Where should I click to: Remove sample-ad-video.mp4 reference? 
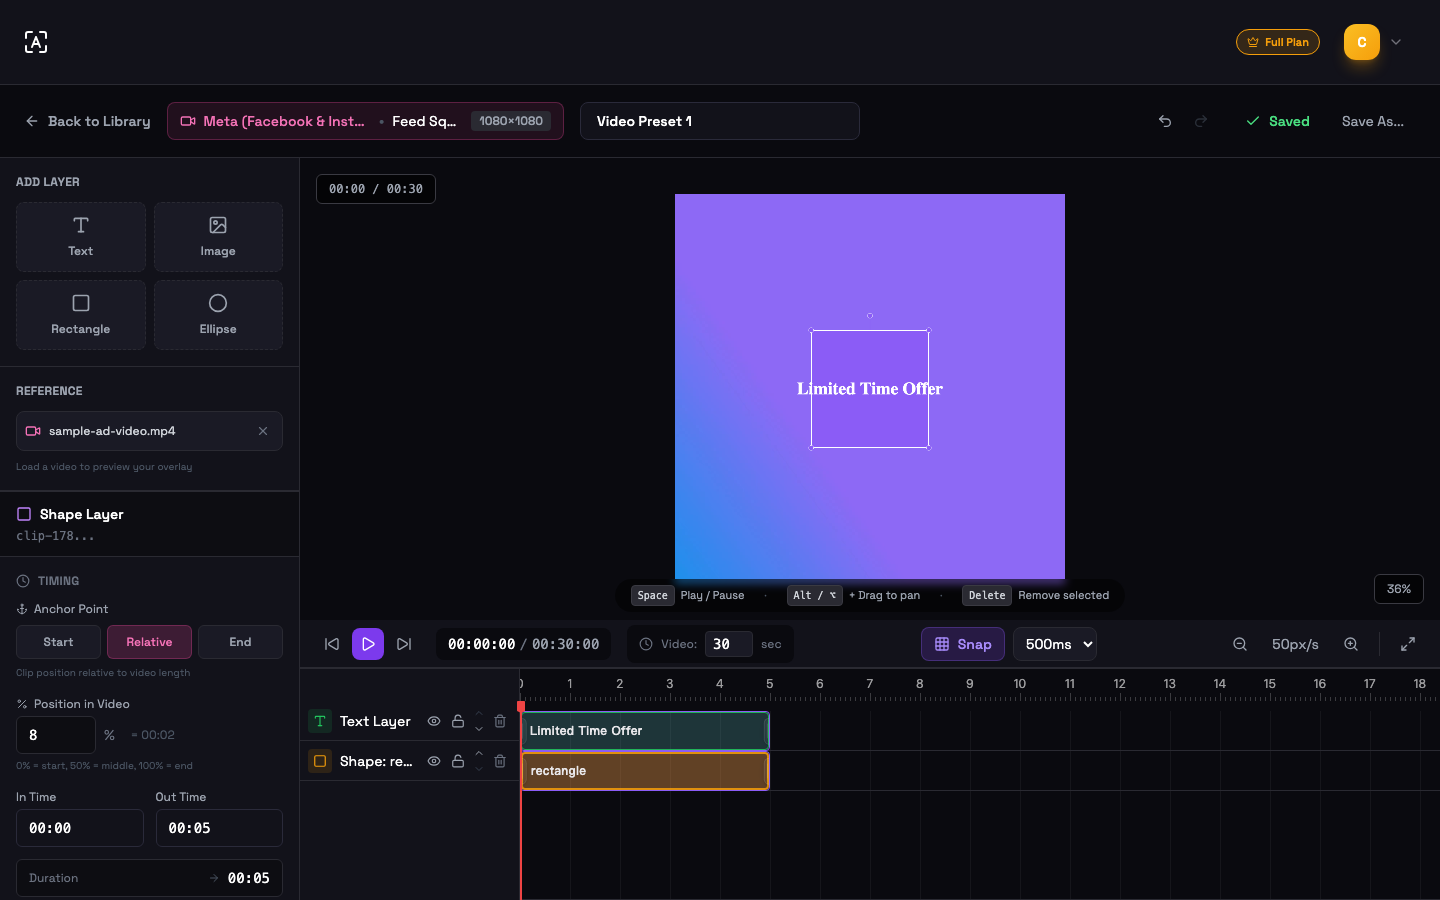(x=263, y=431)
